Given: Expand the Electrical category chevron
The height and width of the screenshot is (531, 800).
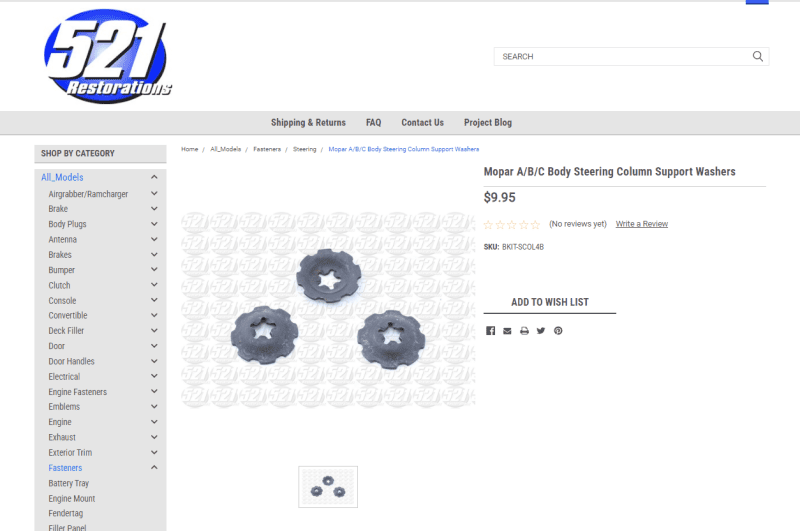Looking at the screenshot, I should pyautogui.click(x=154, y=377).
